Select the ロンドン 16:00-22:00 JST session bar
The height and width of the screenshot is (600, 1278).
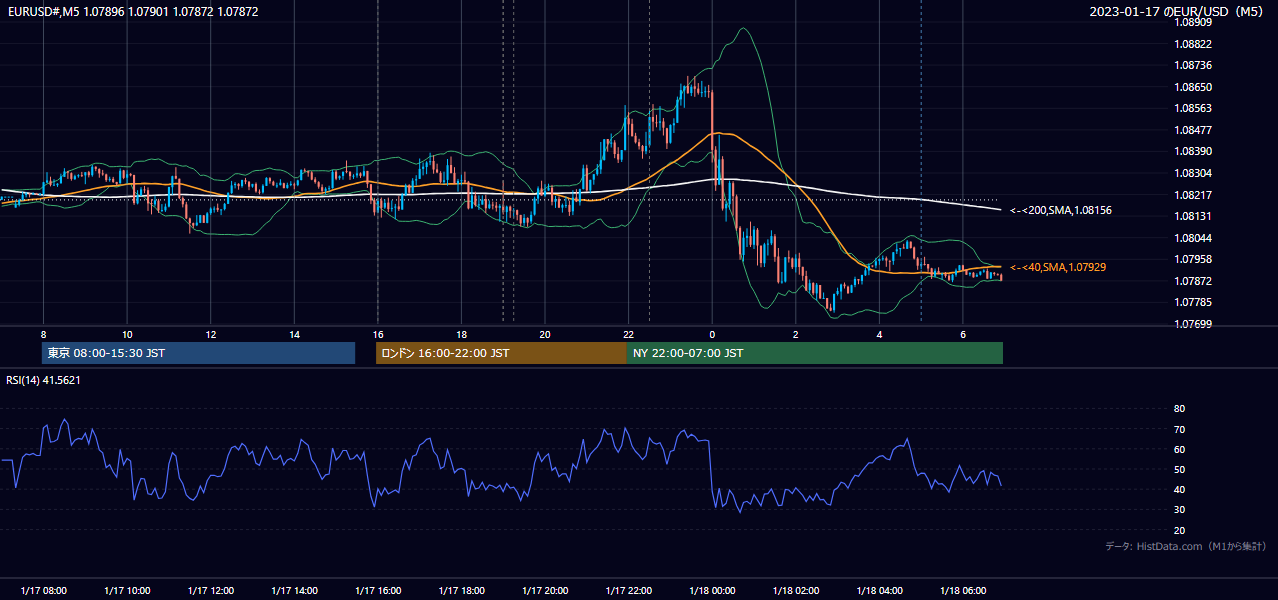[501, 353]
